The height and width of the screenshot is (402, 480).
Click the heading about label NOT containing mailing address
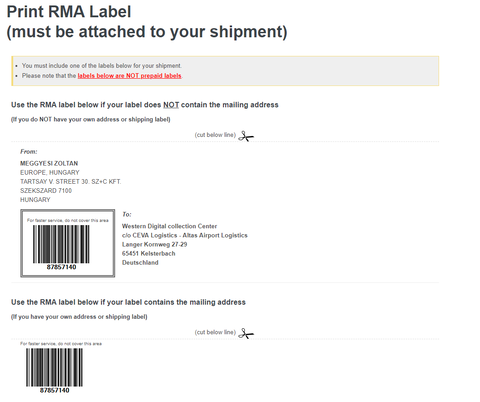pos(145,105)
